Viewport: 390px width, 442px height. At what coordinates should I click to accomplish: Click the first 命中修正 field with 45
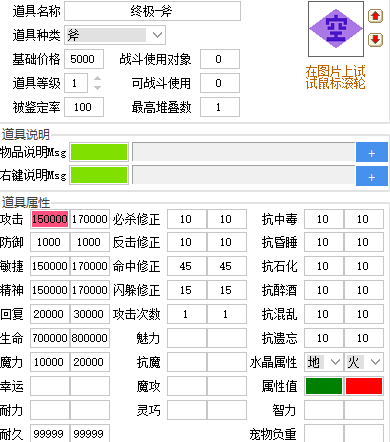[187, 266]
